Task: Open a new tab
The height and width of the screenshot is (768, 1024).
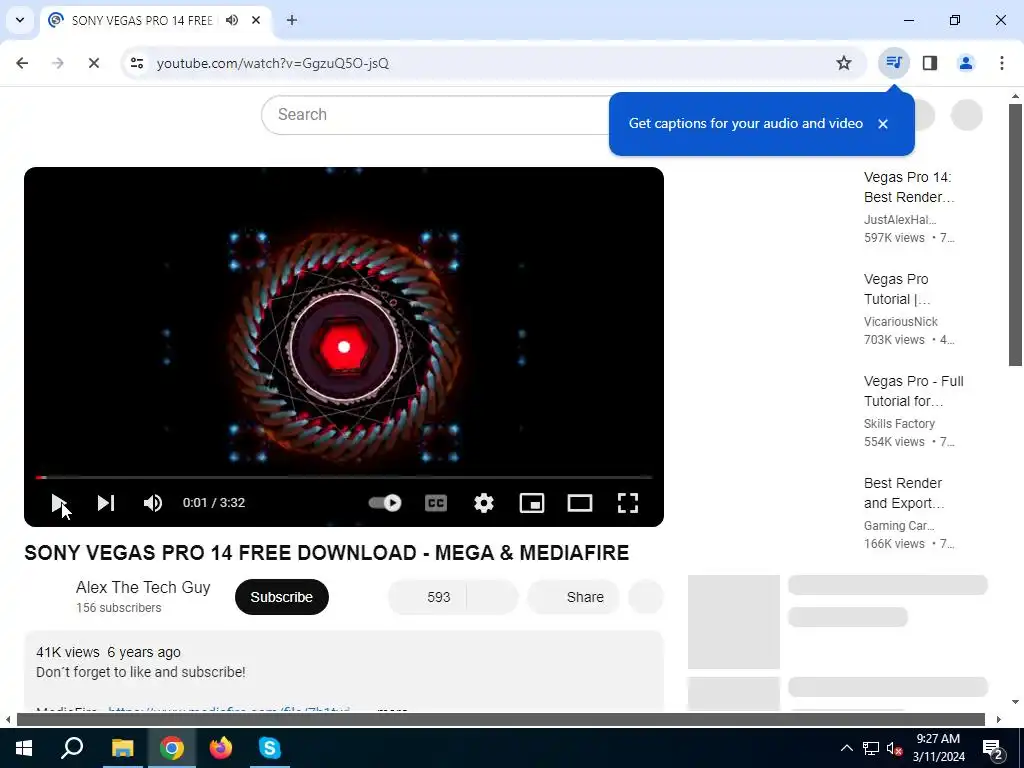Action: click(x=292, y=20)
